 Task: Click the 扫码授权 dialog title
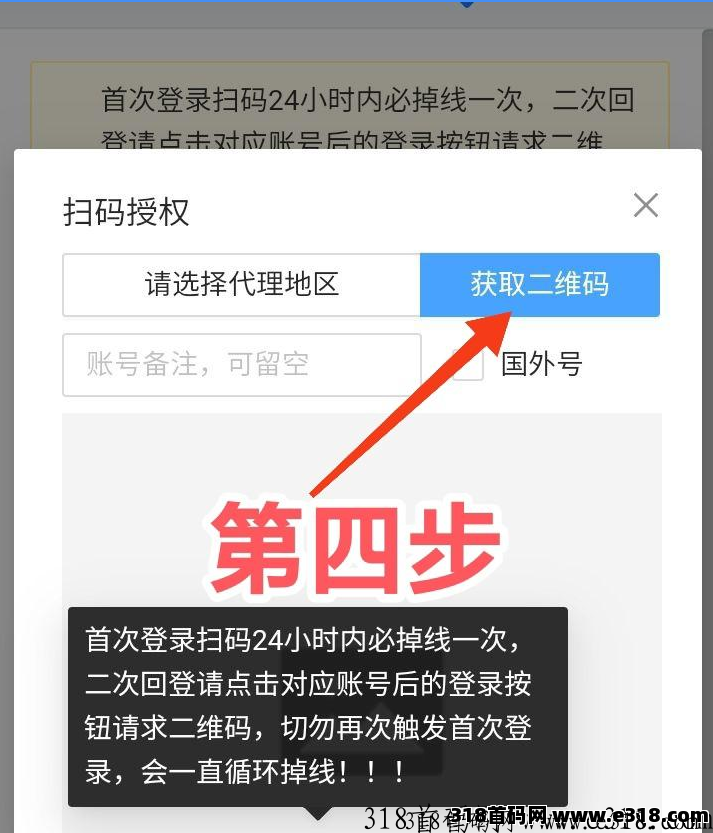(x=126, y=212)
